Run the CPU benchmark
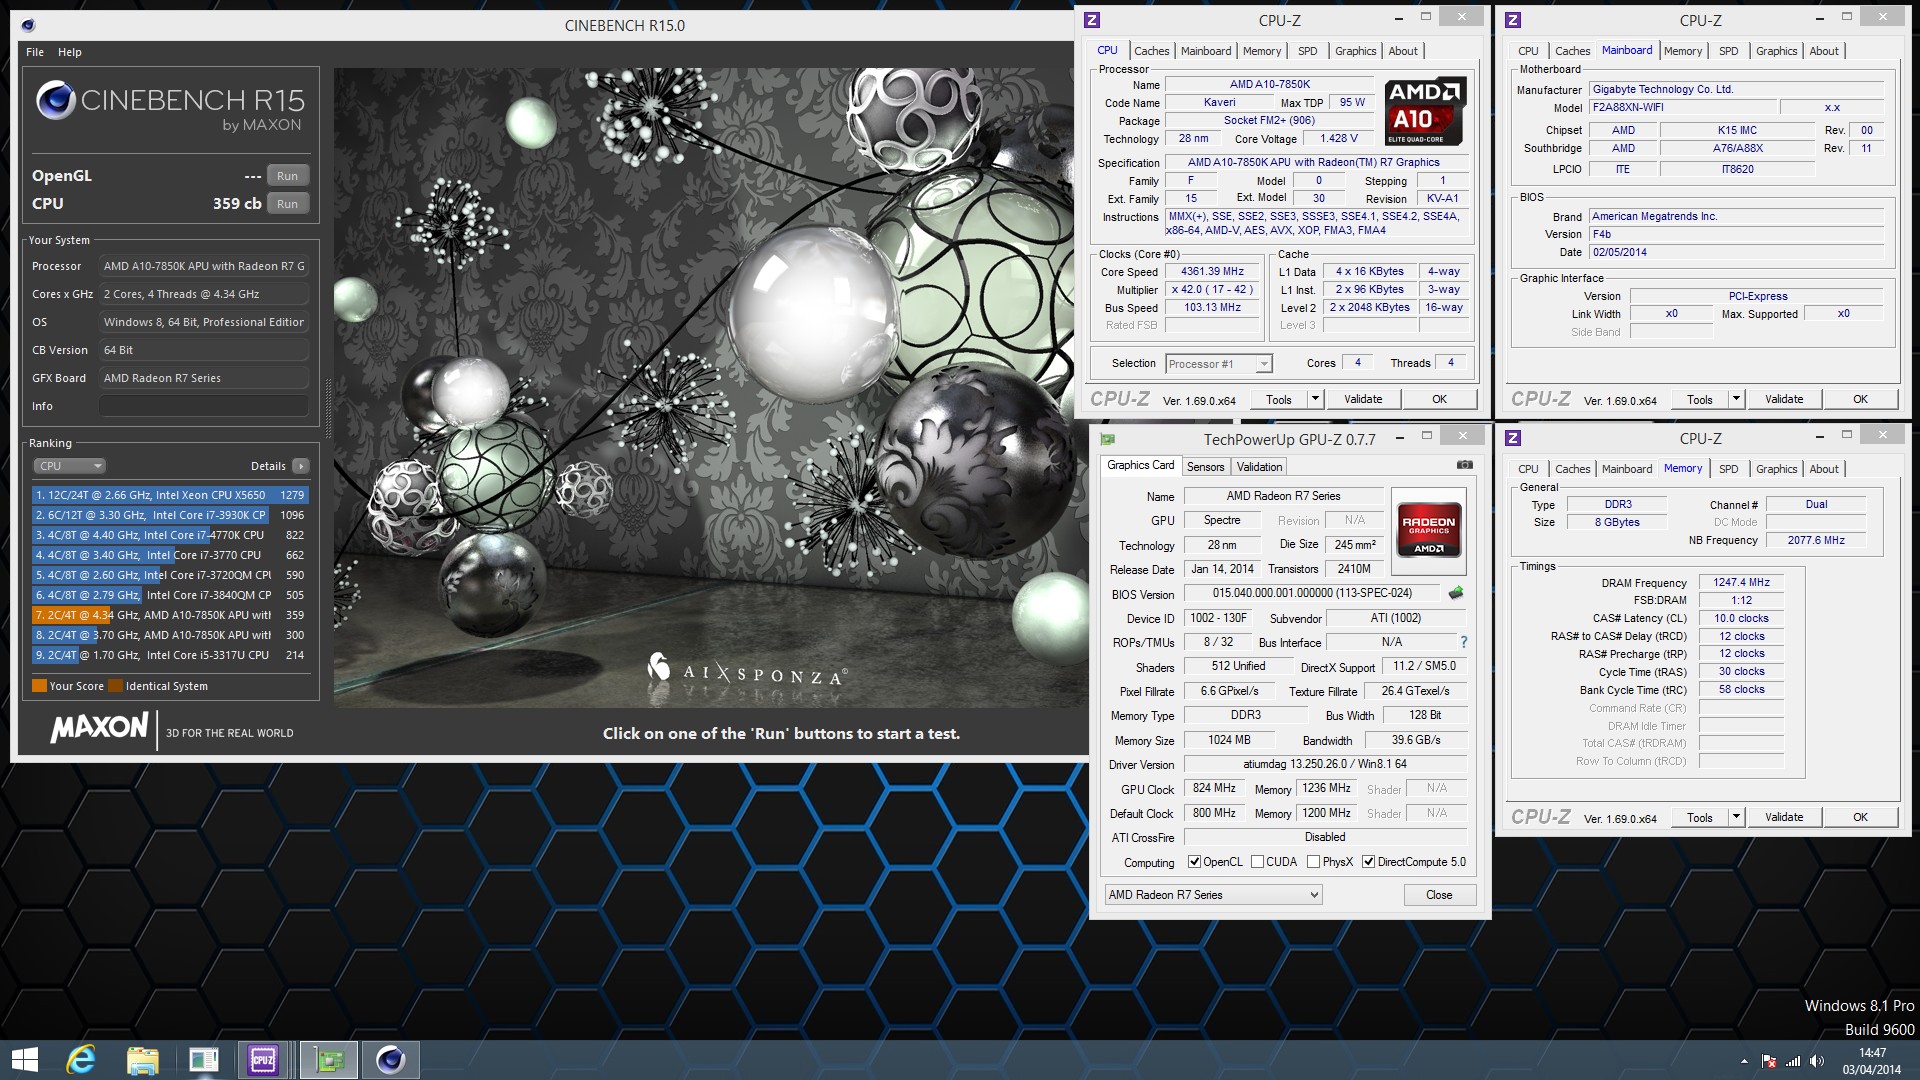Image resolution: width=1920 pixels, height=1080 pixels. (x=287, y=204)
